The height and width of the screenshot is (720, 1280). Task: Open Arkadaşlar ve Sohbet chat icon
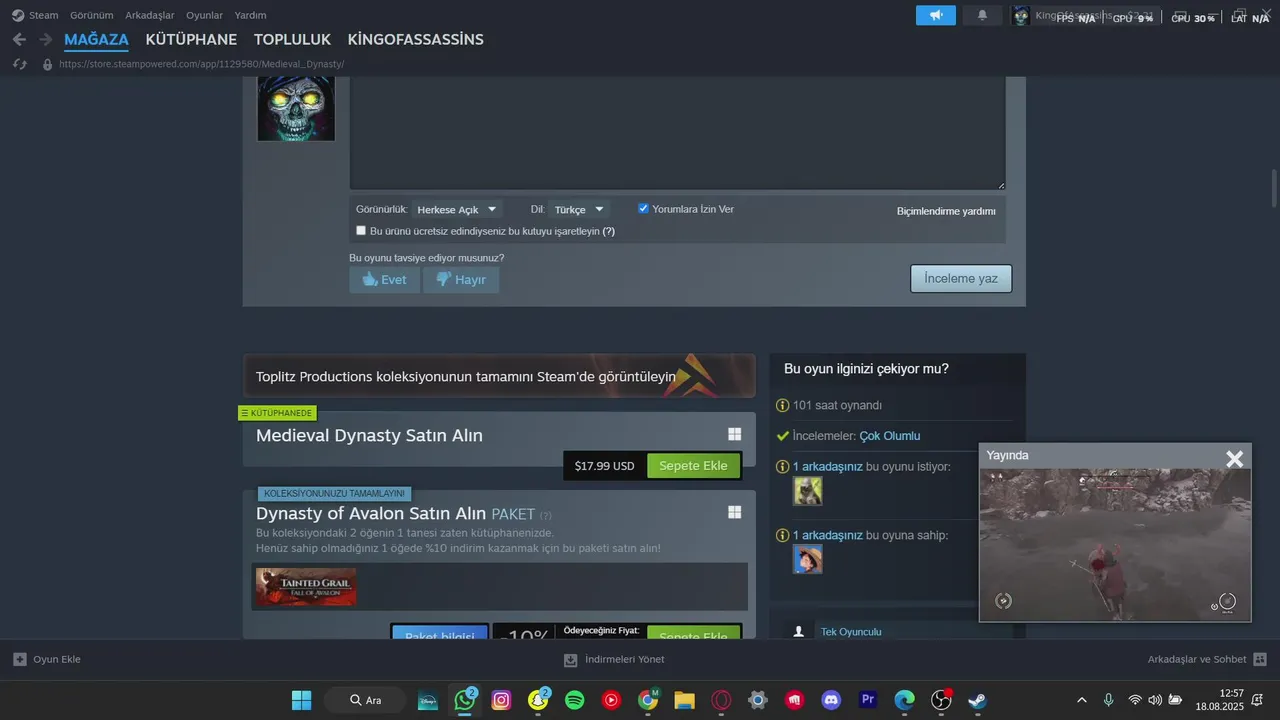pos(1260,659)
